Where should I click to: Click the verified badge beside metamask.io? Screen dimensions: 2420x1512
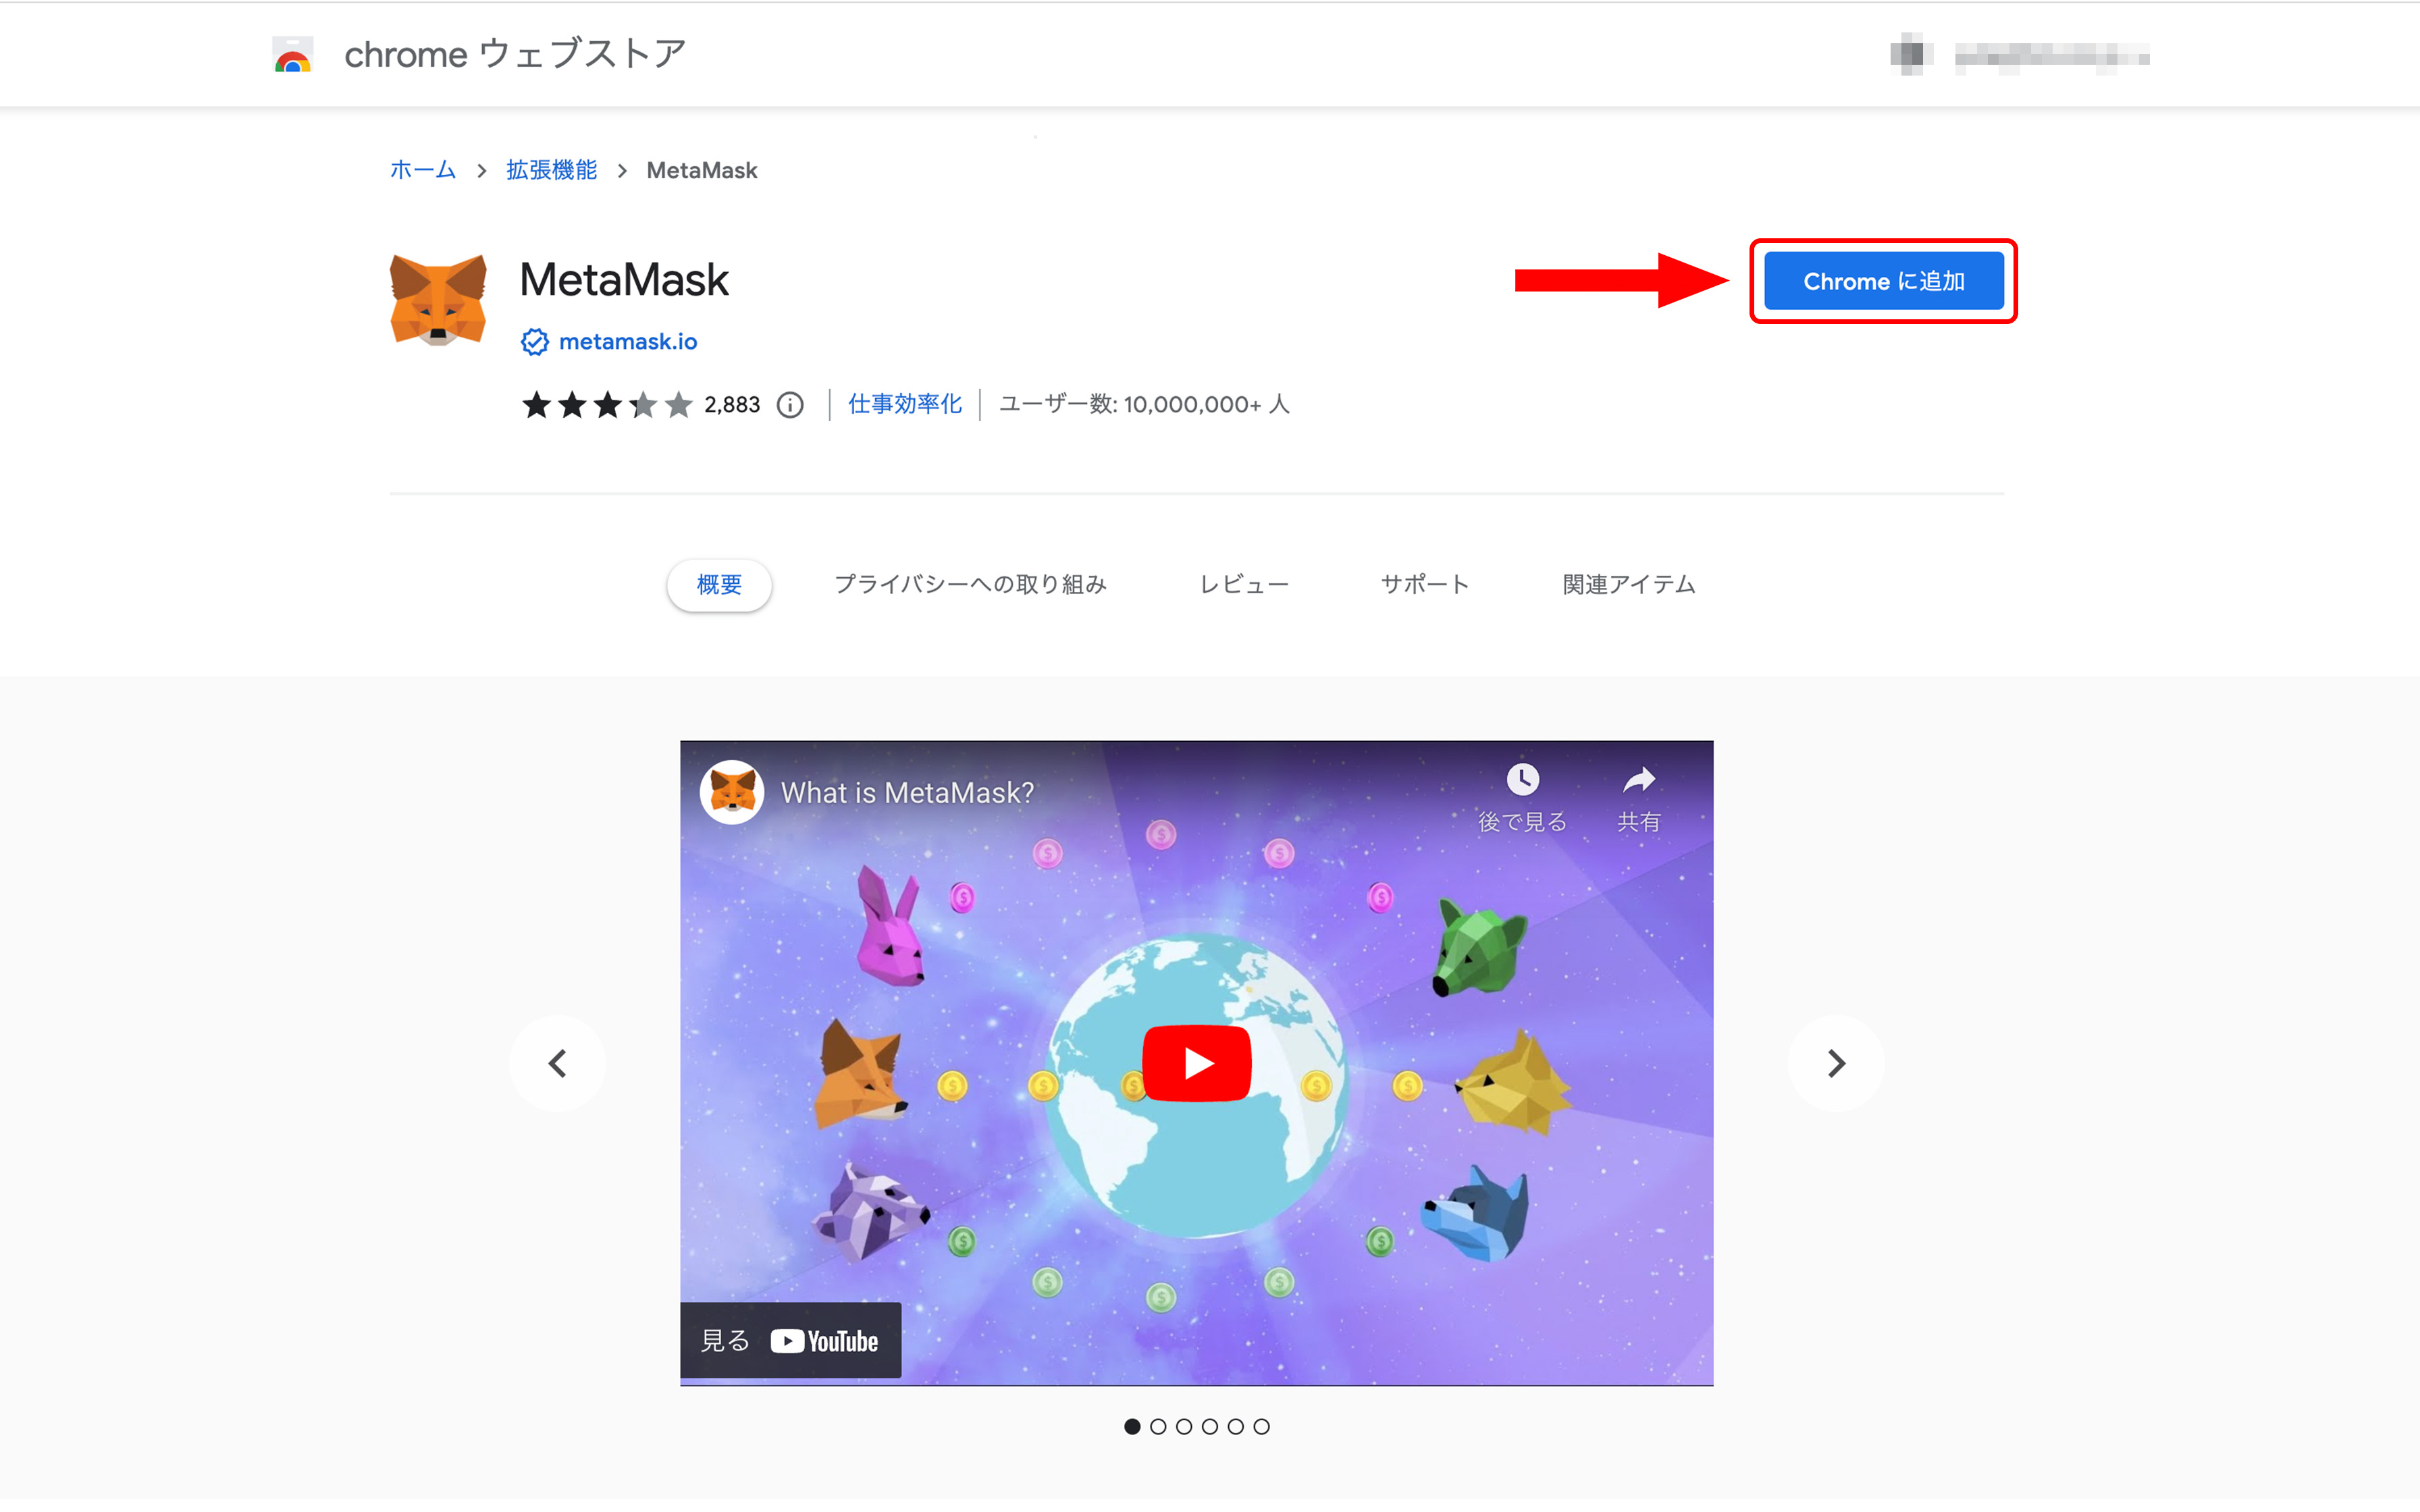tap(534, 342)
